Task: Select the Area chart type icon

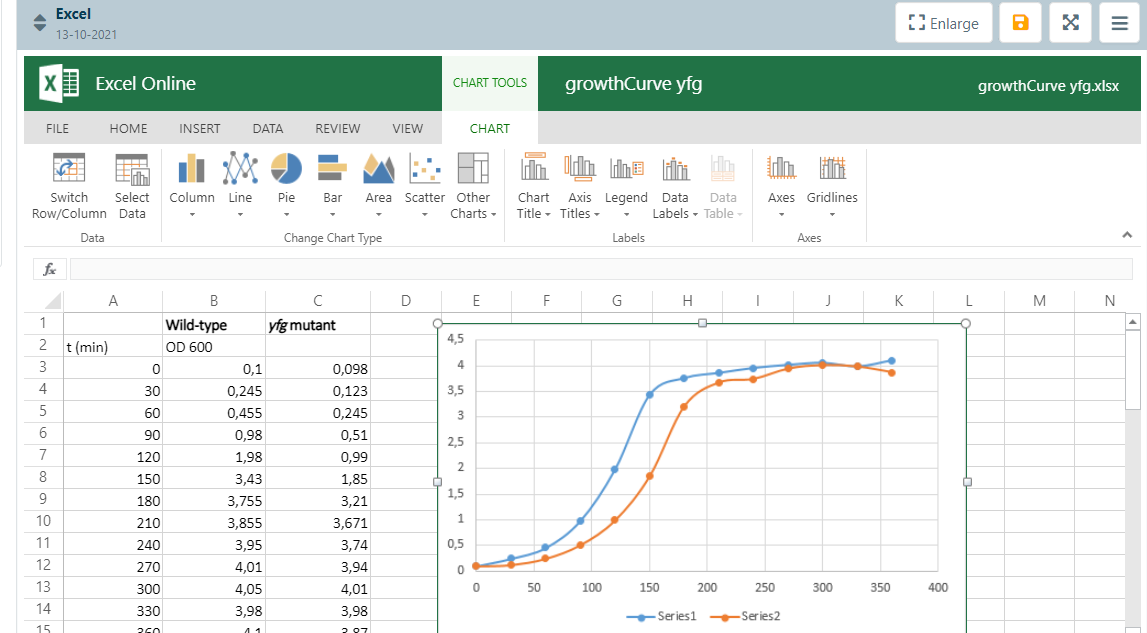Action: (378, 169)
